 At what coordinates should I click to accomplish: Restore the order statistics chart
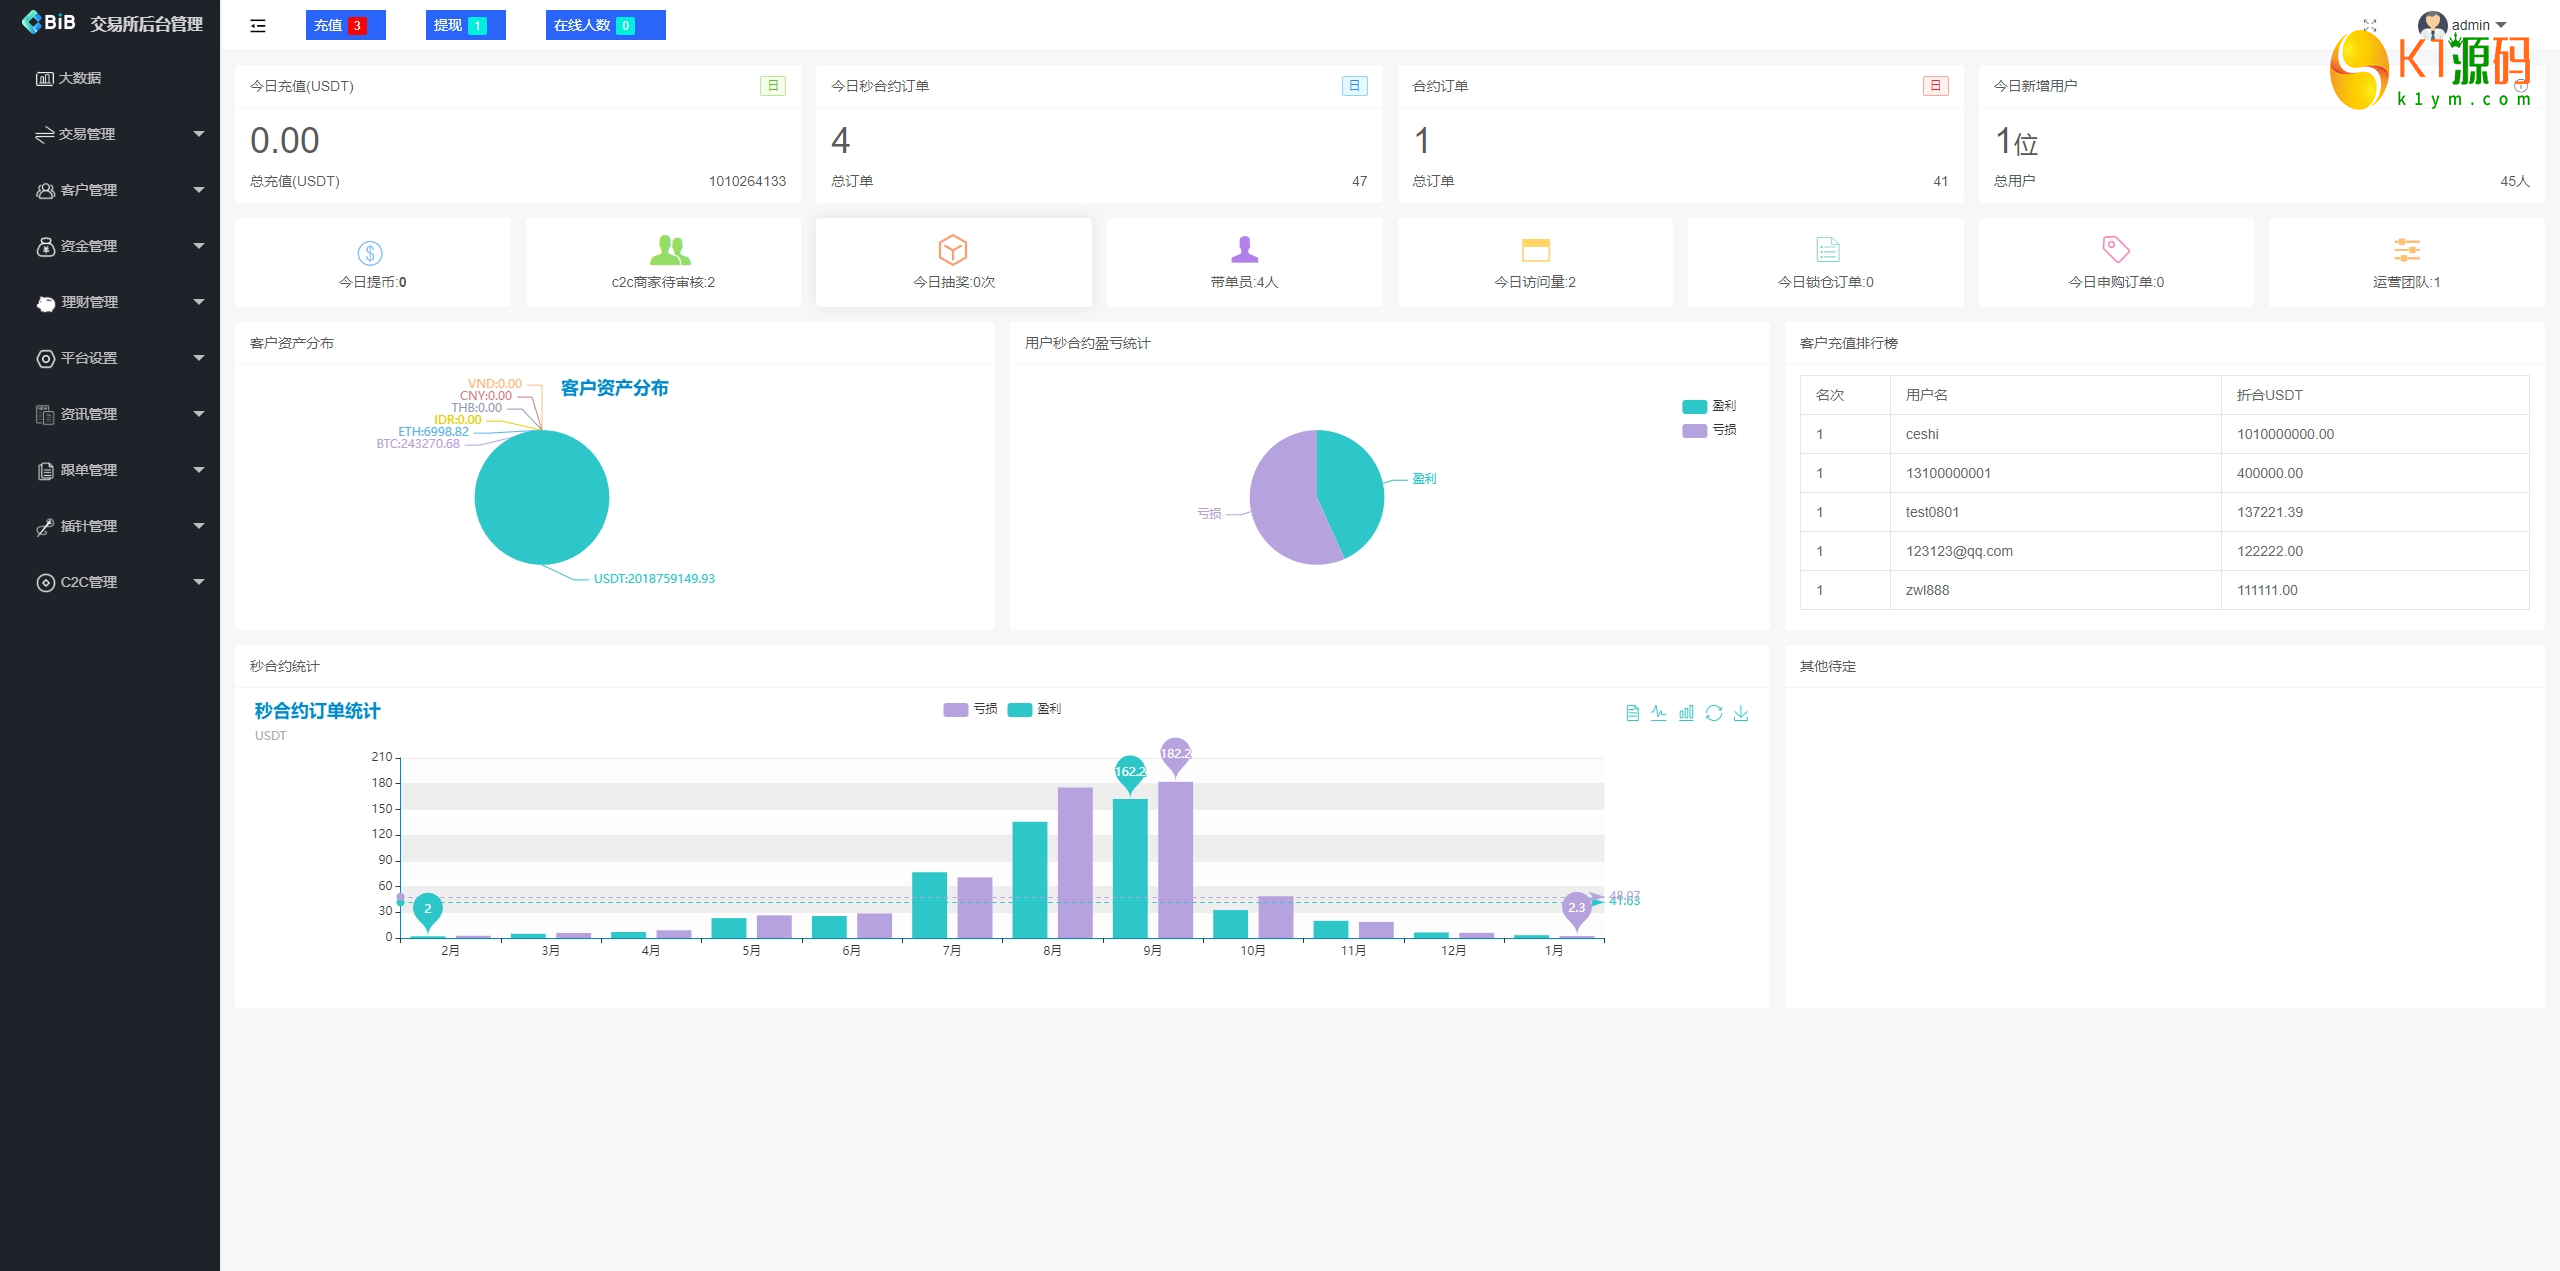tap(1714, 713)
